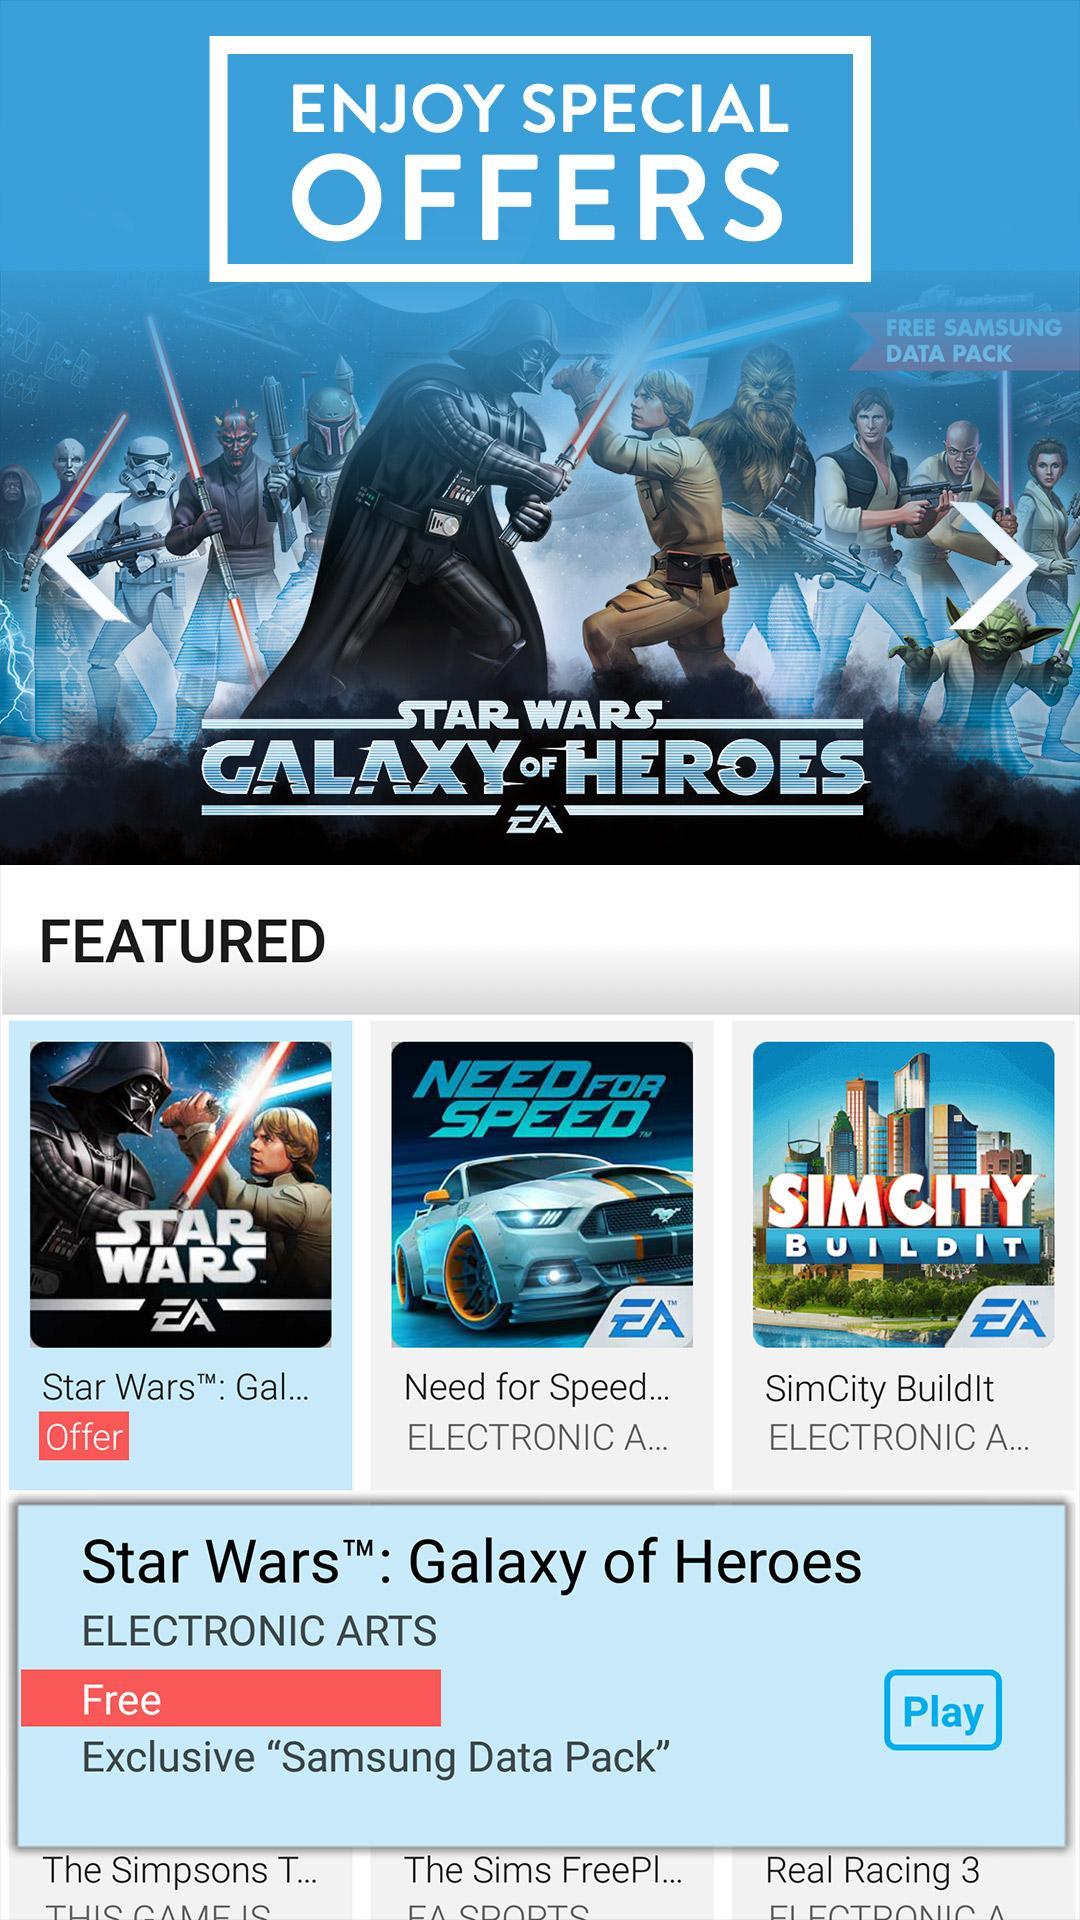
Task: Open Need for Speed app icon
Action: tap(542, 1194)
